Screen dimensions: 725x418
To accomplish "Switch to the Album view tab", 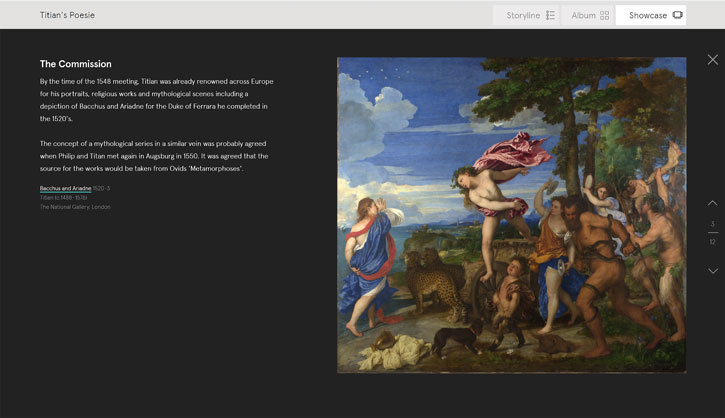I will tap(588, 15).
